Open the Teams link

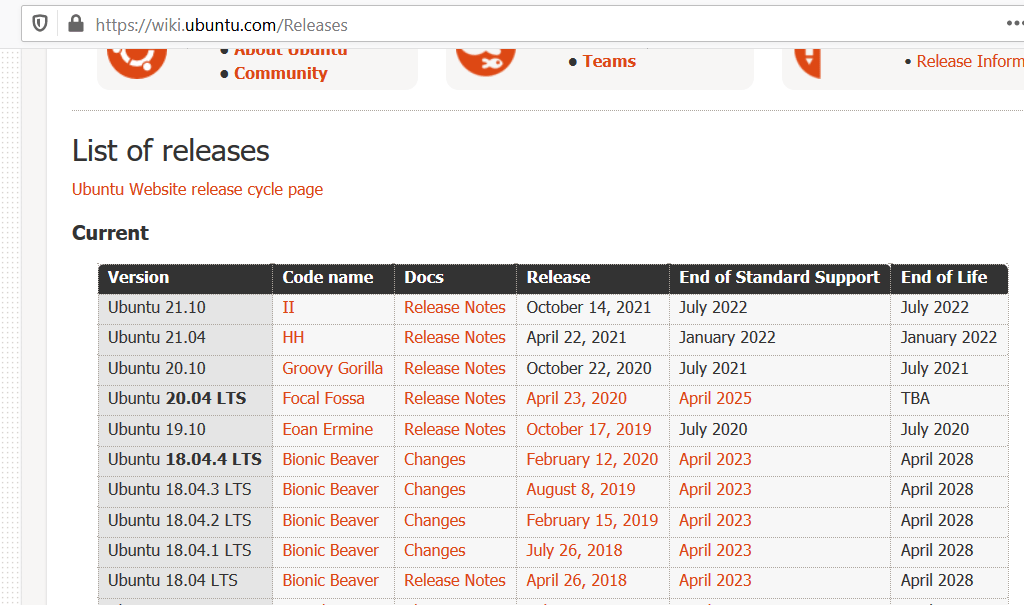(609, 61)
